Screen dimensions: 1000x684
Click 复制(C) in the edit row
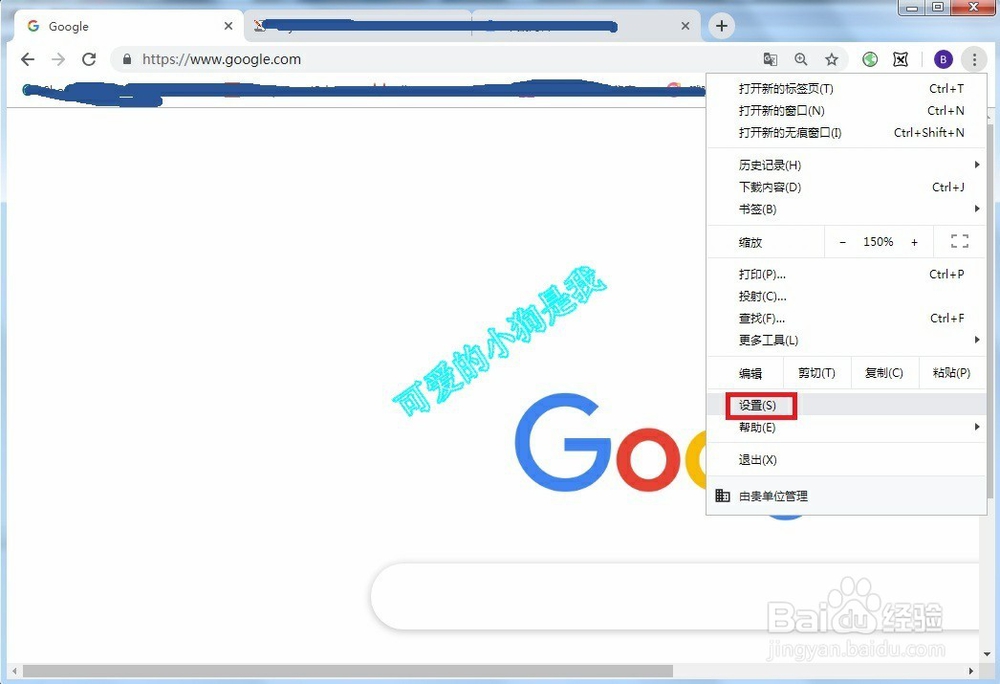coord(884,373)
